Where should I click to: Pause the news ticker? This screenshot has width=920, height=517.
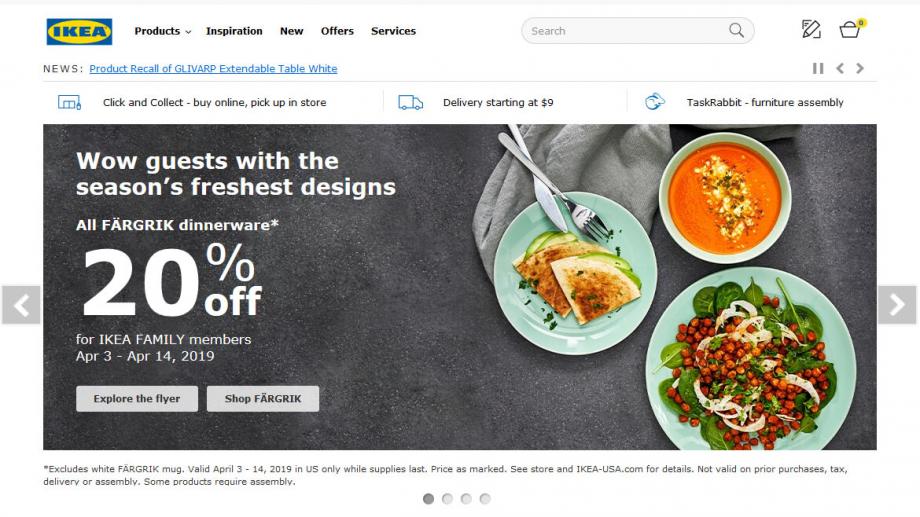pyautogui.click(x=818, y=69)
